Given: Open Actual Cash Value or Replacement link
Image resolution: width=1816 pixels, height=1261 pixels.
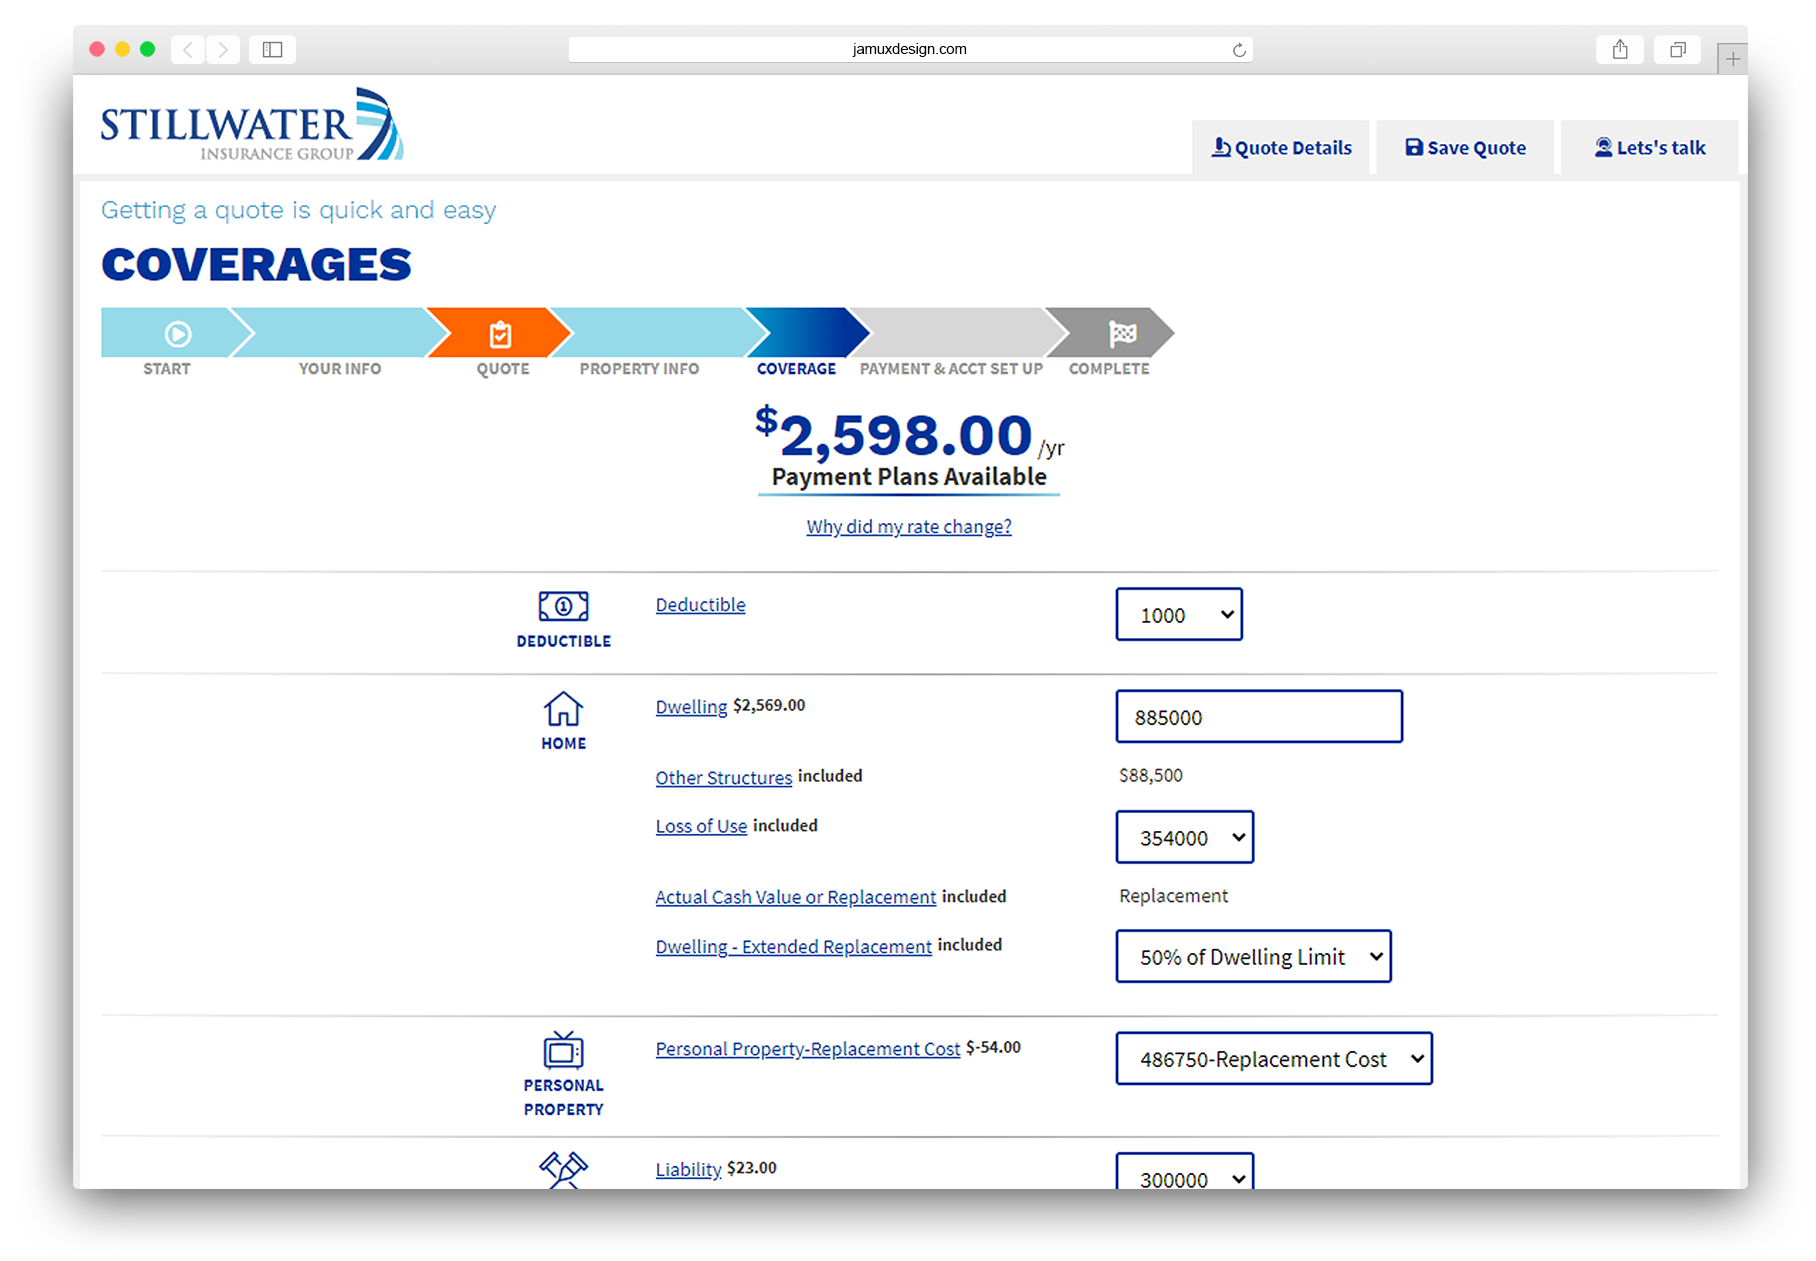Looking at the screenshot, I should click(795, 897).
